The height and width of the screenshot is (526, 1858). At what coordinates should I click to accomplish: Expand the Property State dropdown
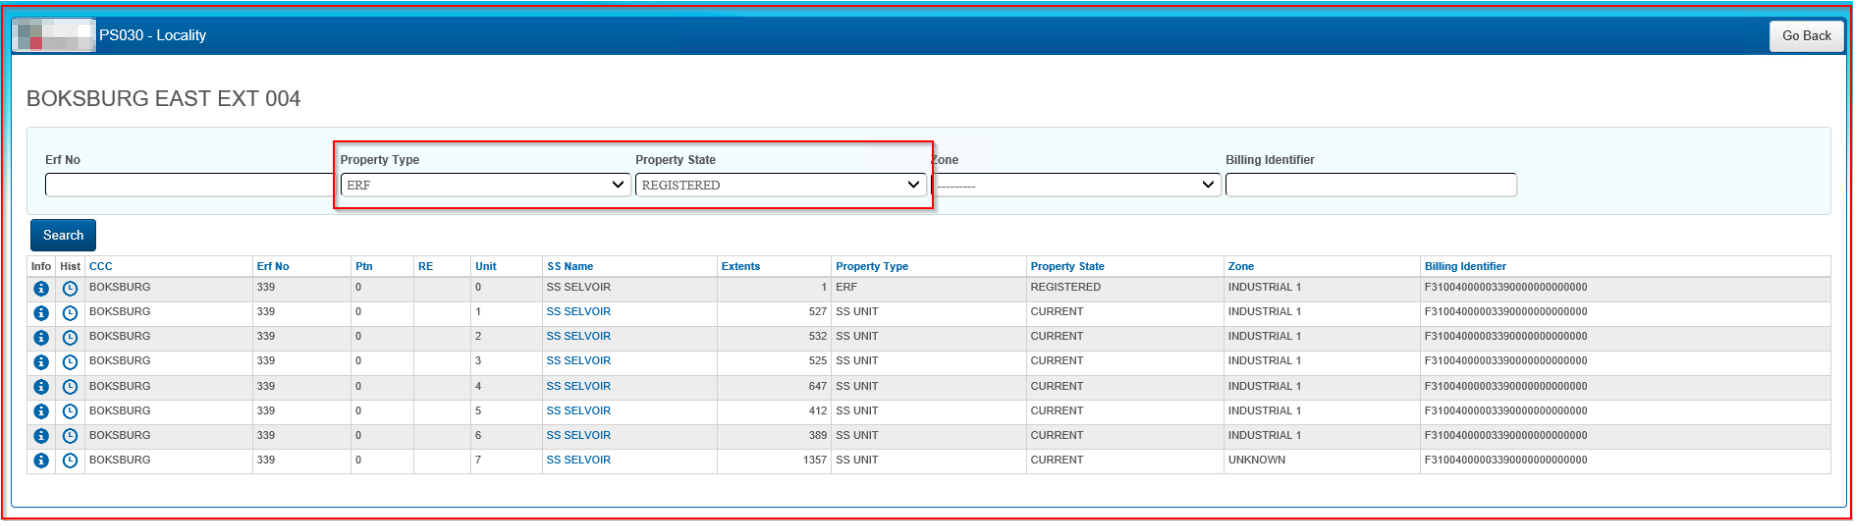pos(780,185)
